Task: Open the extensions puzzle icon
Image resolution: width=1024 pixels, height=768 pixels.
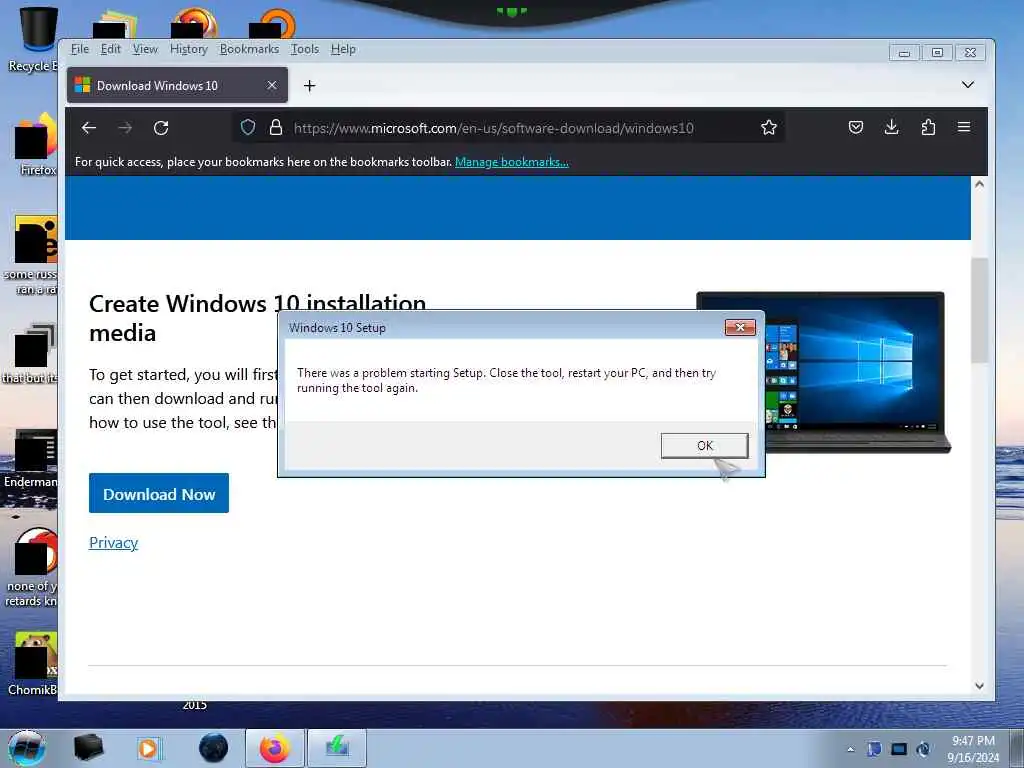Action: (x=928, y=127)
